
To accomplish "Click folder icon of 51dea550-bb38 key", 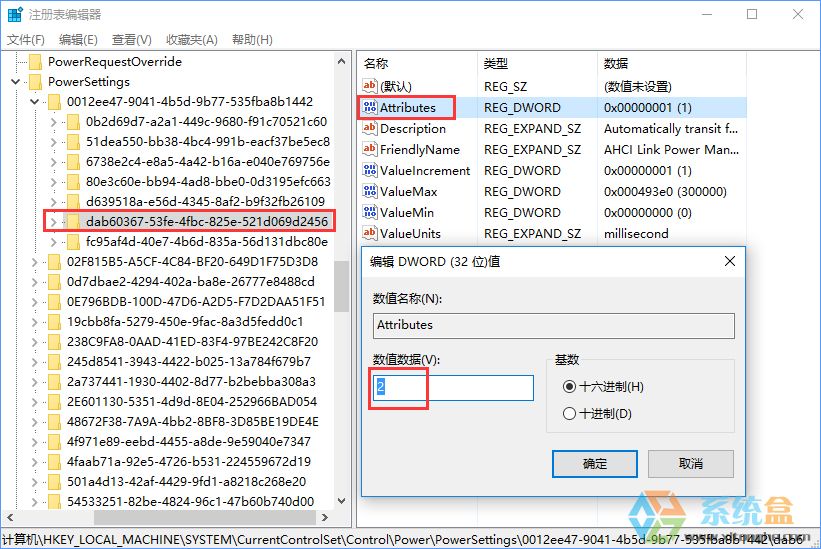I will click(x=73, y=142).
